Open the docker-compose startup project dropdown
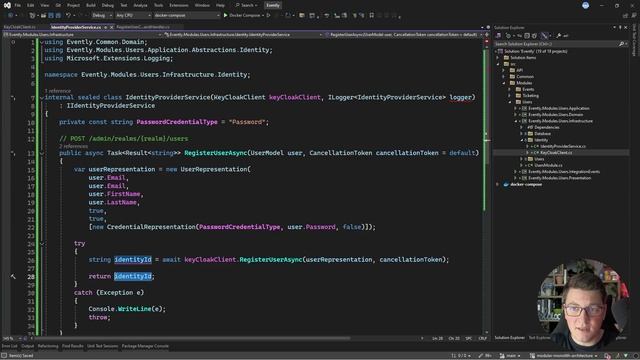This screenshot has width=640, height=360. click(187, 16)
